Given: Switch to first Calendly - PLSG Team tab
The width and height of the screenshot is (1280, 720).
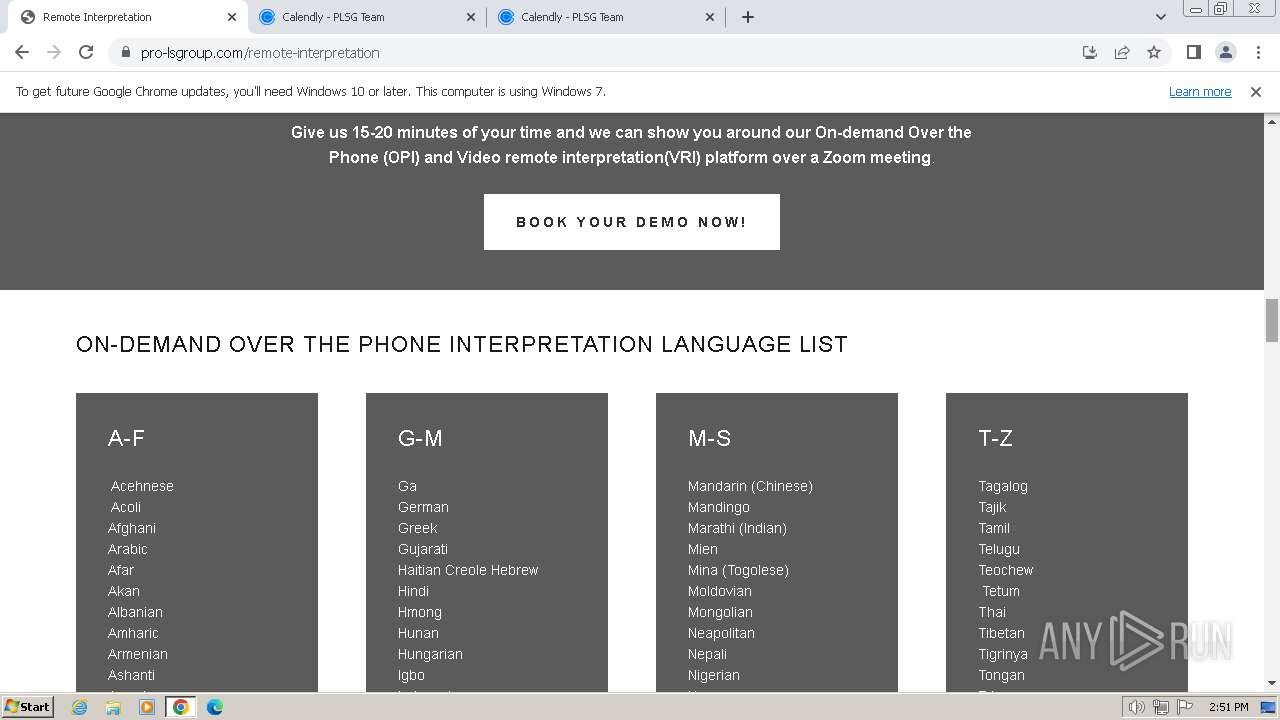Looking at the screenshot, I should [x=367, y=17].
